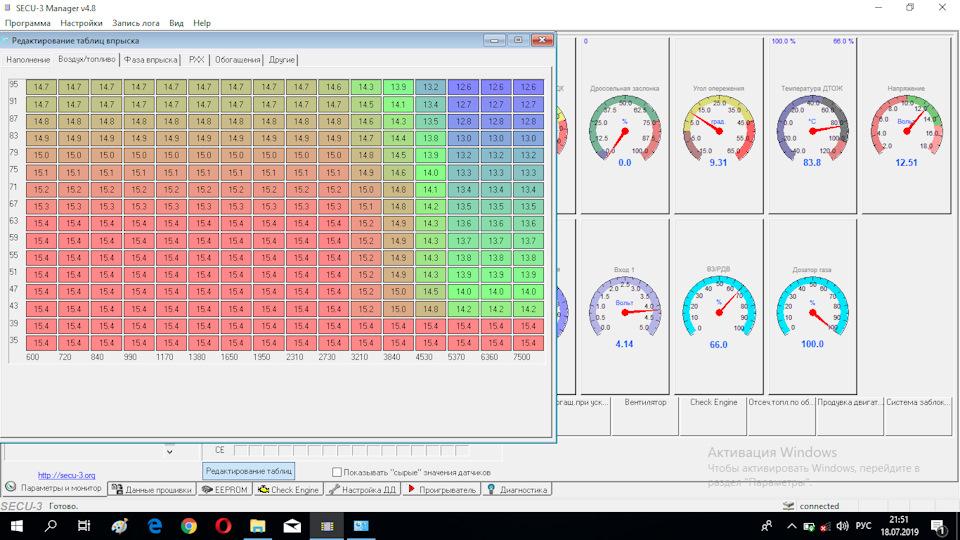
Task: Select the 15.0 cell in row 79, column 600
Action: click(x=41, y=156)
